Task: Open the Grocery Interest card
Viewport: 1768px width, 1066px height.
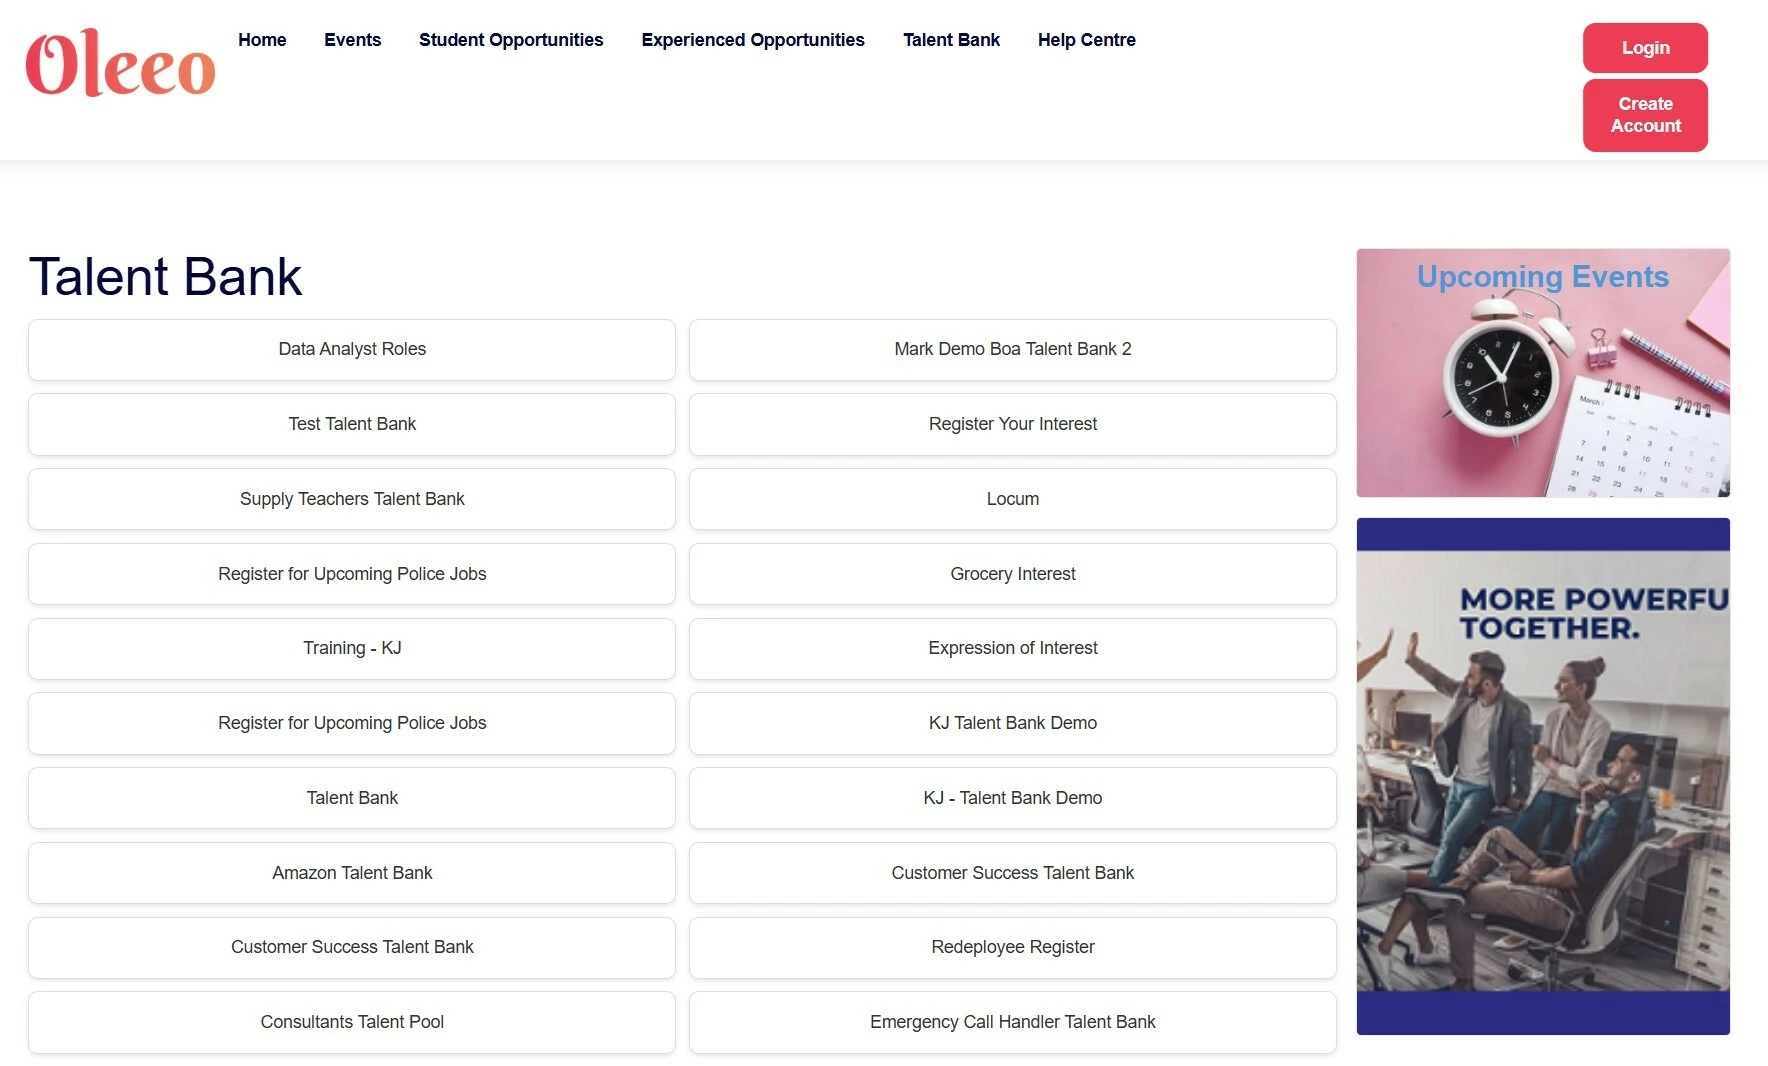Action: (x=1013, y=574)
